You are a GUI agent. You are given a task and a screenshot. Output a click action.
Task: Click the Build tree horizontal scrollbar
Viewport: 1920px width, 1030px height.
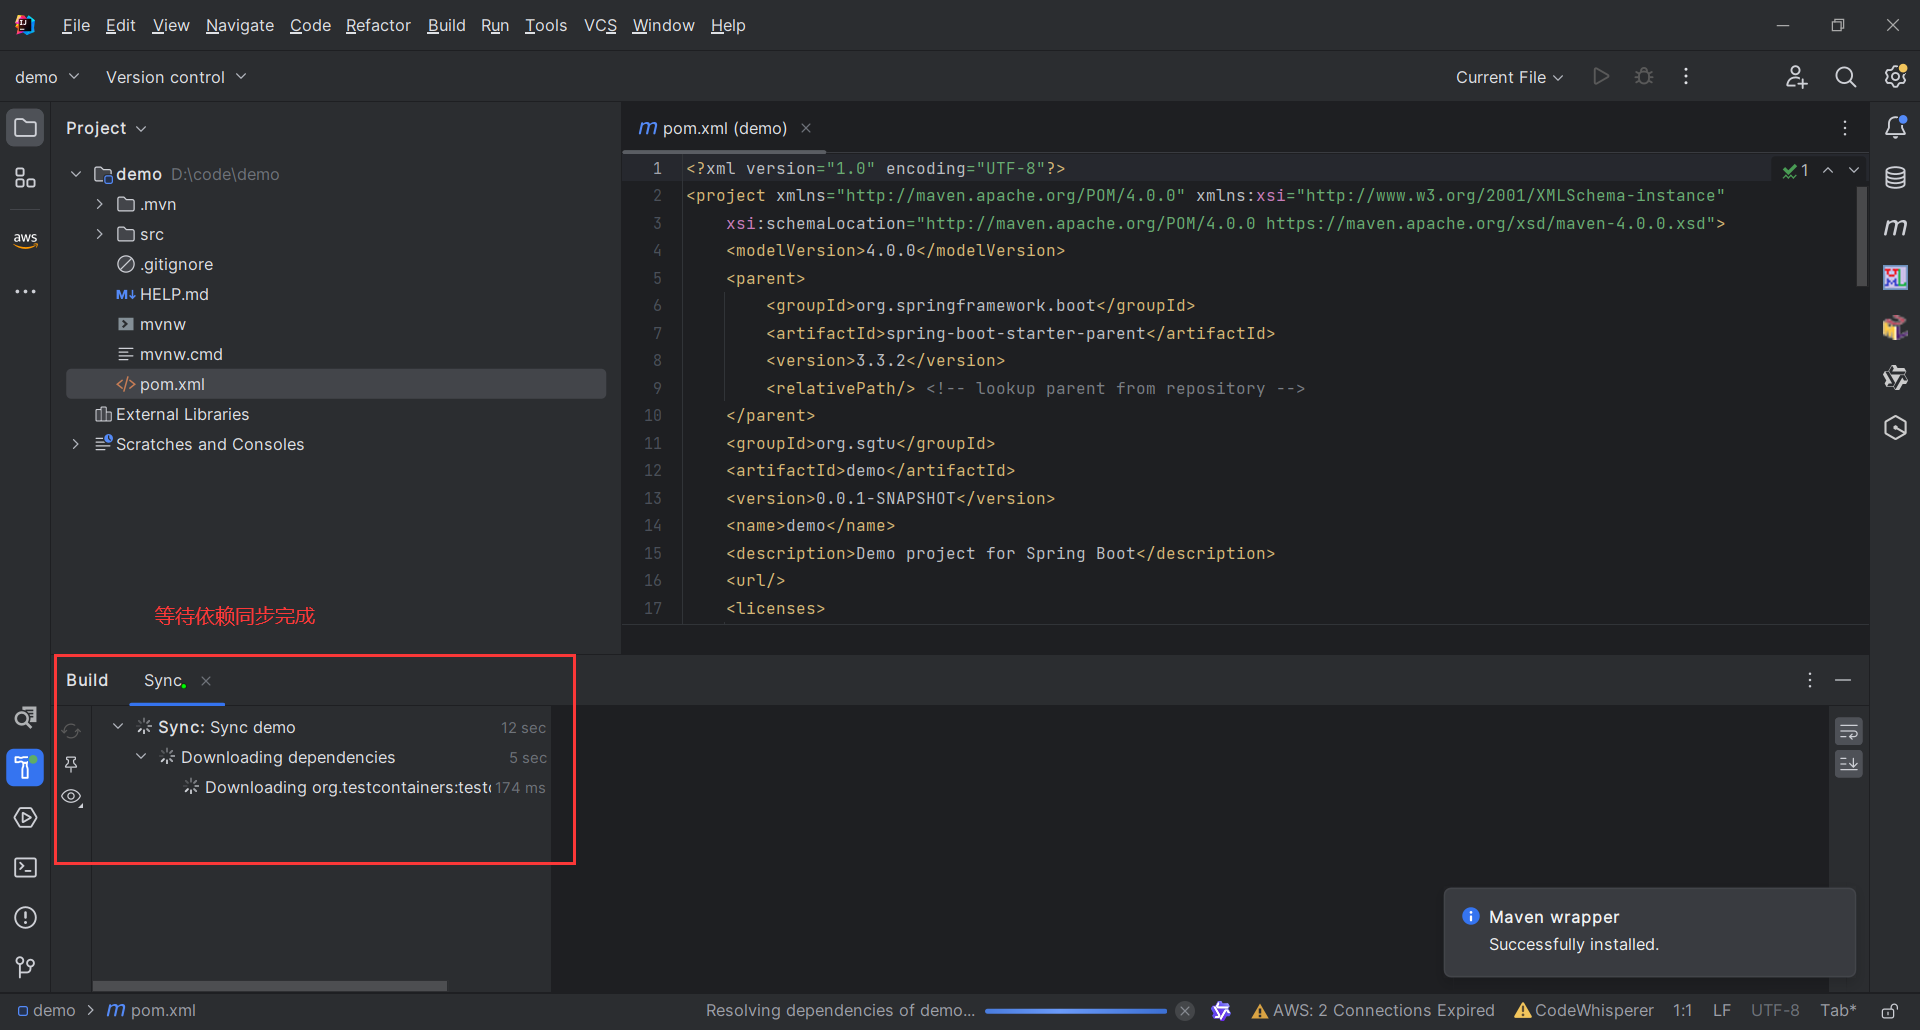click(270, 986)
